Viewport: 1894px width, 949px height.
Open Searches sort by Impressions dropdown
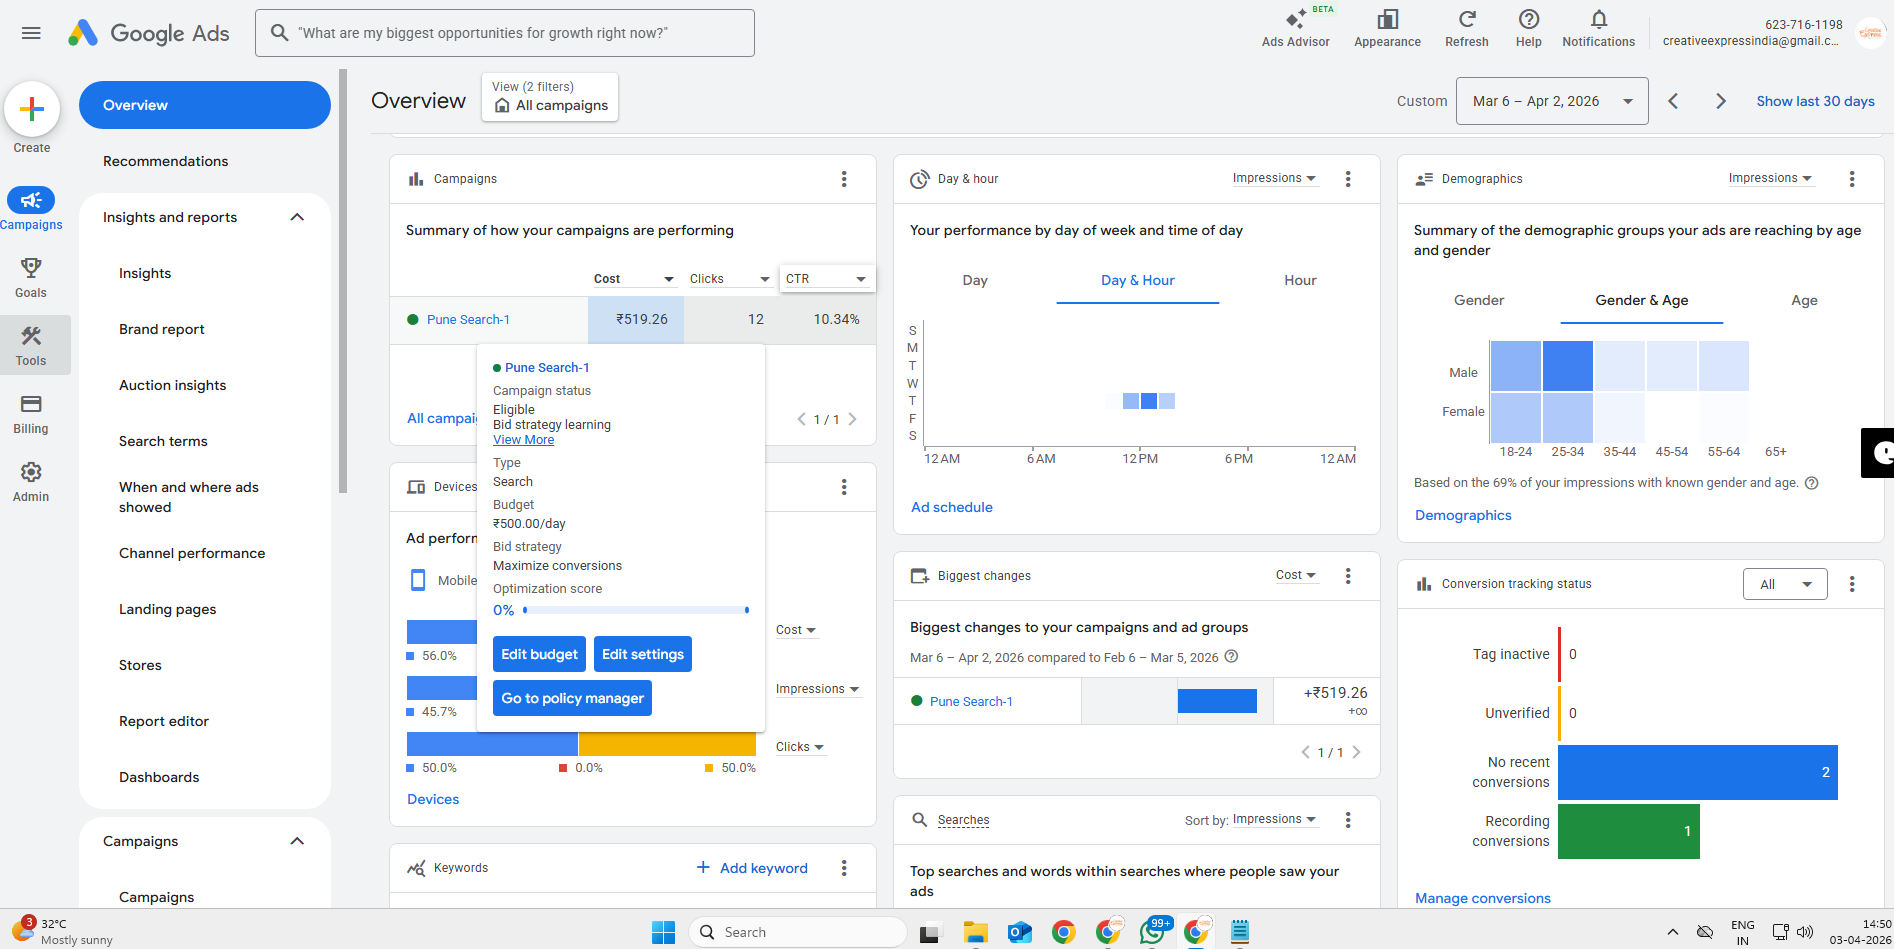click(x=1274, y=819)
